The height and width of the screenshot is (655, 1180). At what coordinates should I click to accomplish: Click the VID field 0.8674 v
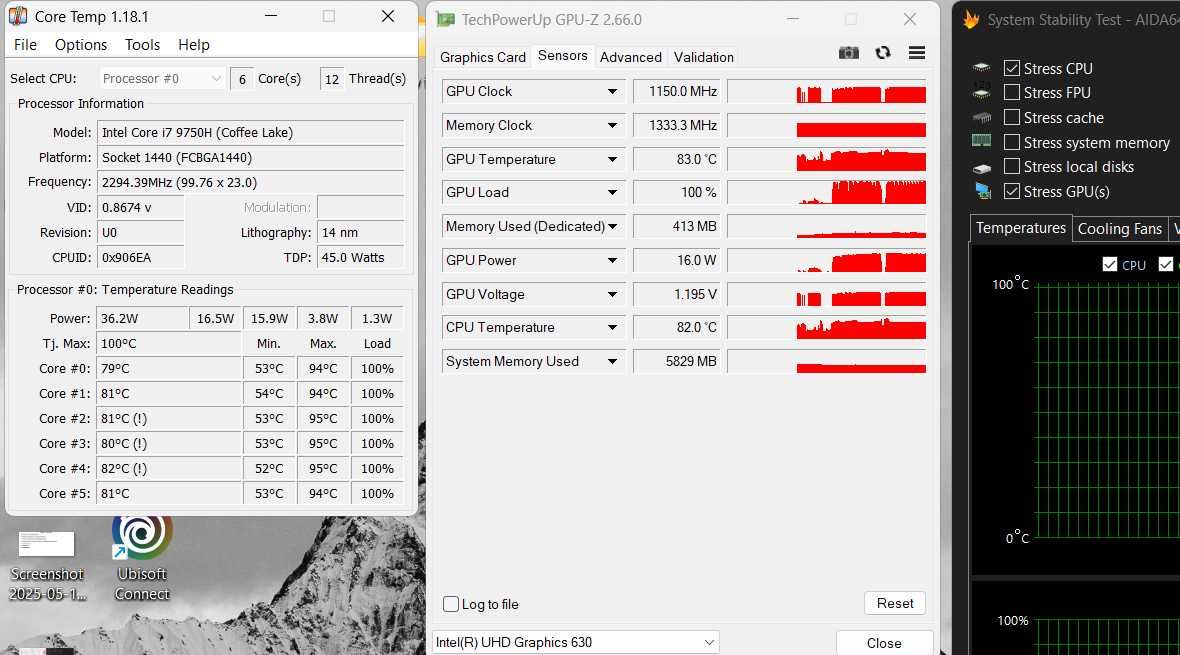point(141,207)
